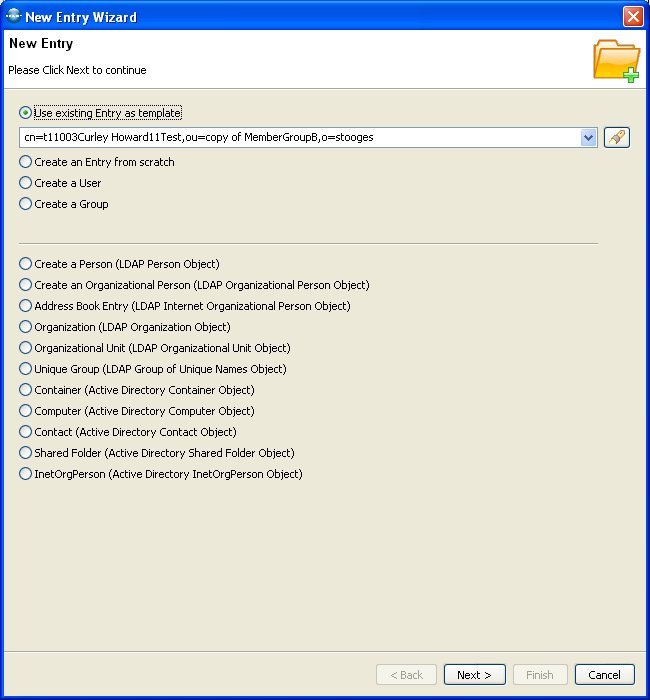Click inside the template DN text field
The width and height of the screenshot is (650, 700).
300,138
